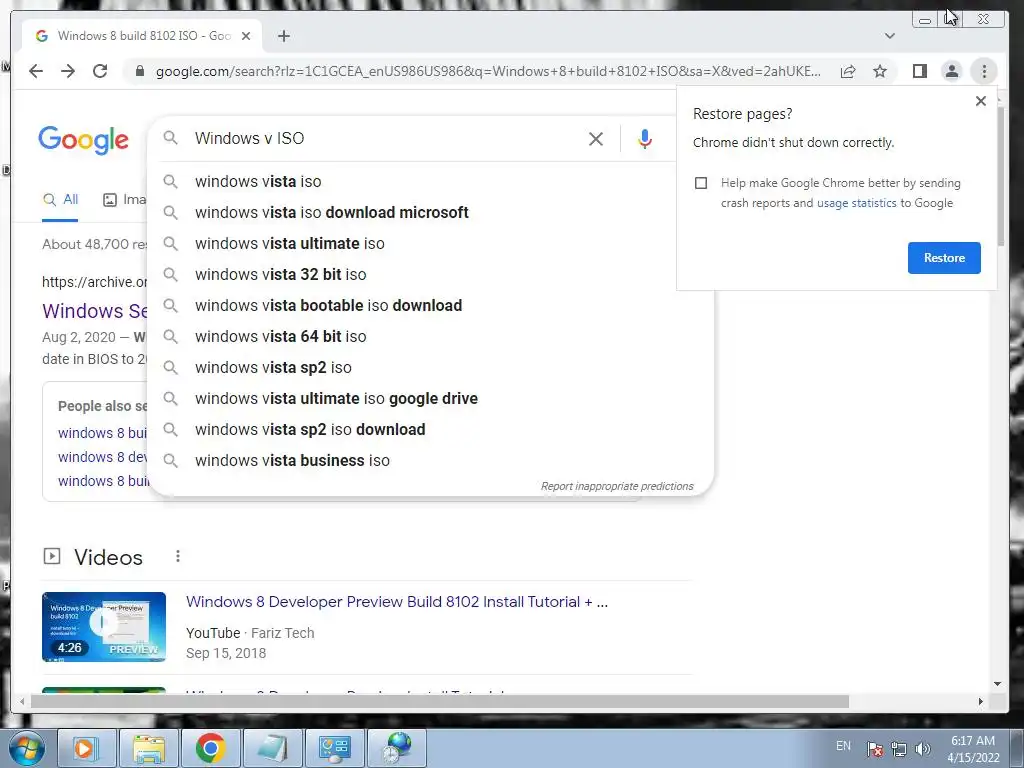Click the Google logo

pos(84,140)
